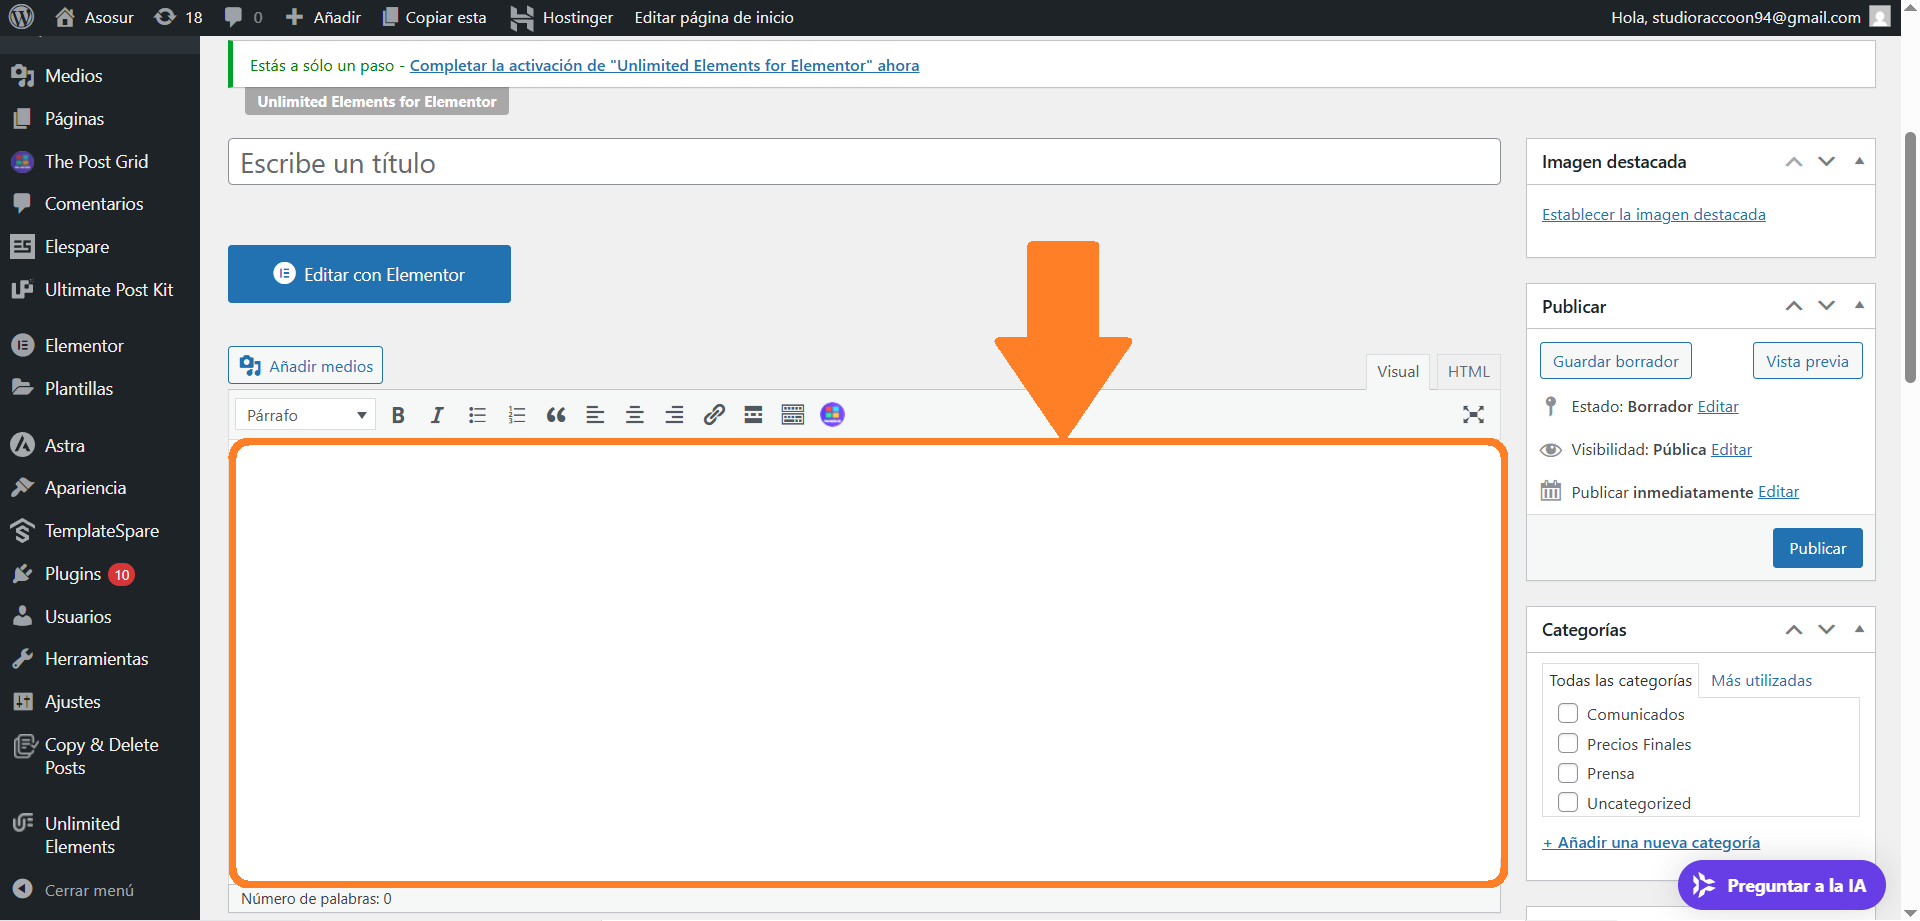
Task: Enable distraction-free fullscreen writing mode
Action: tap(1473, 415)
